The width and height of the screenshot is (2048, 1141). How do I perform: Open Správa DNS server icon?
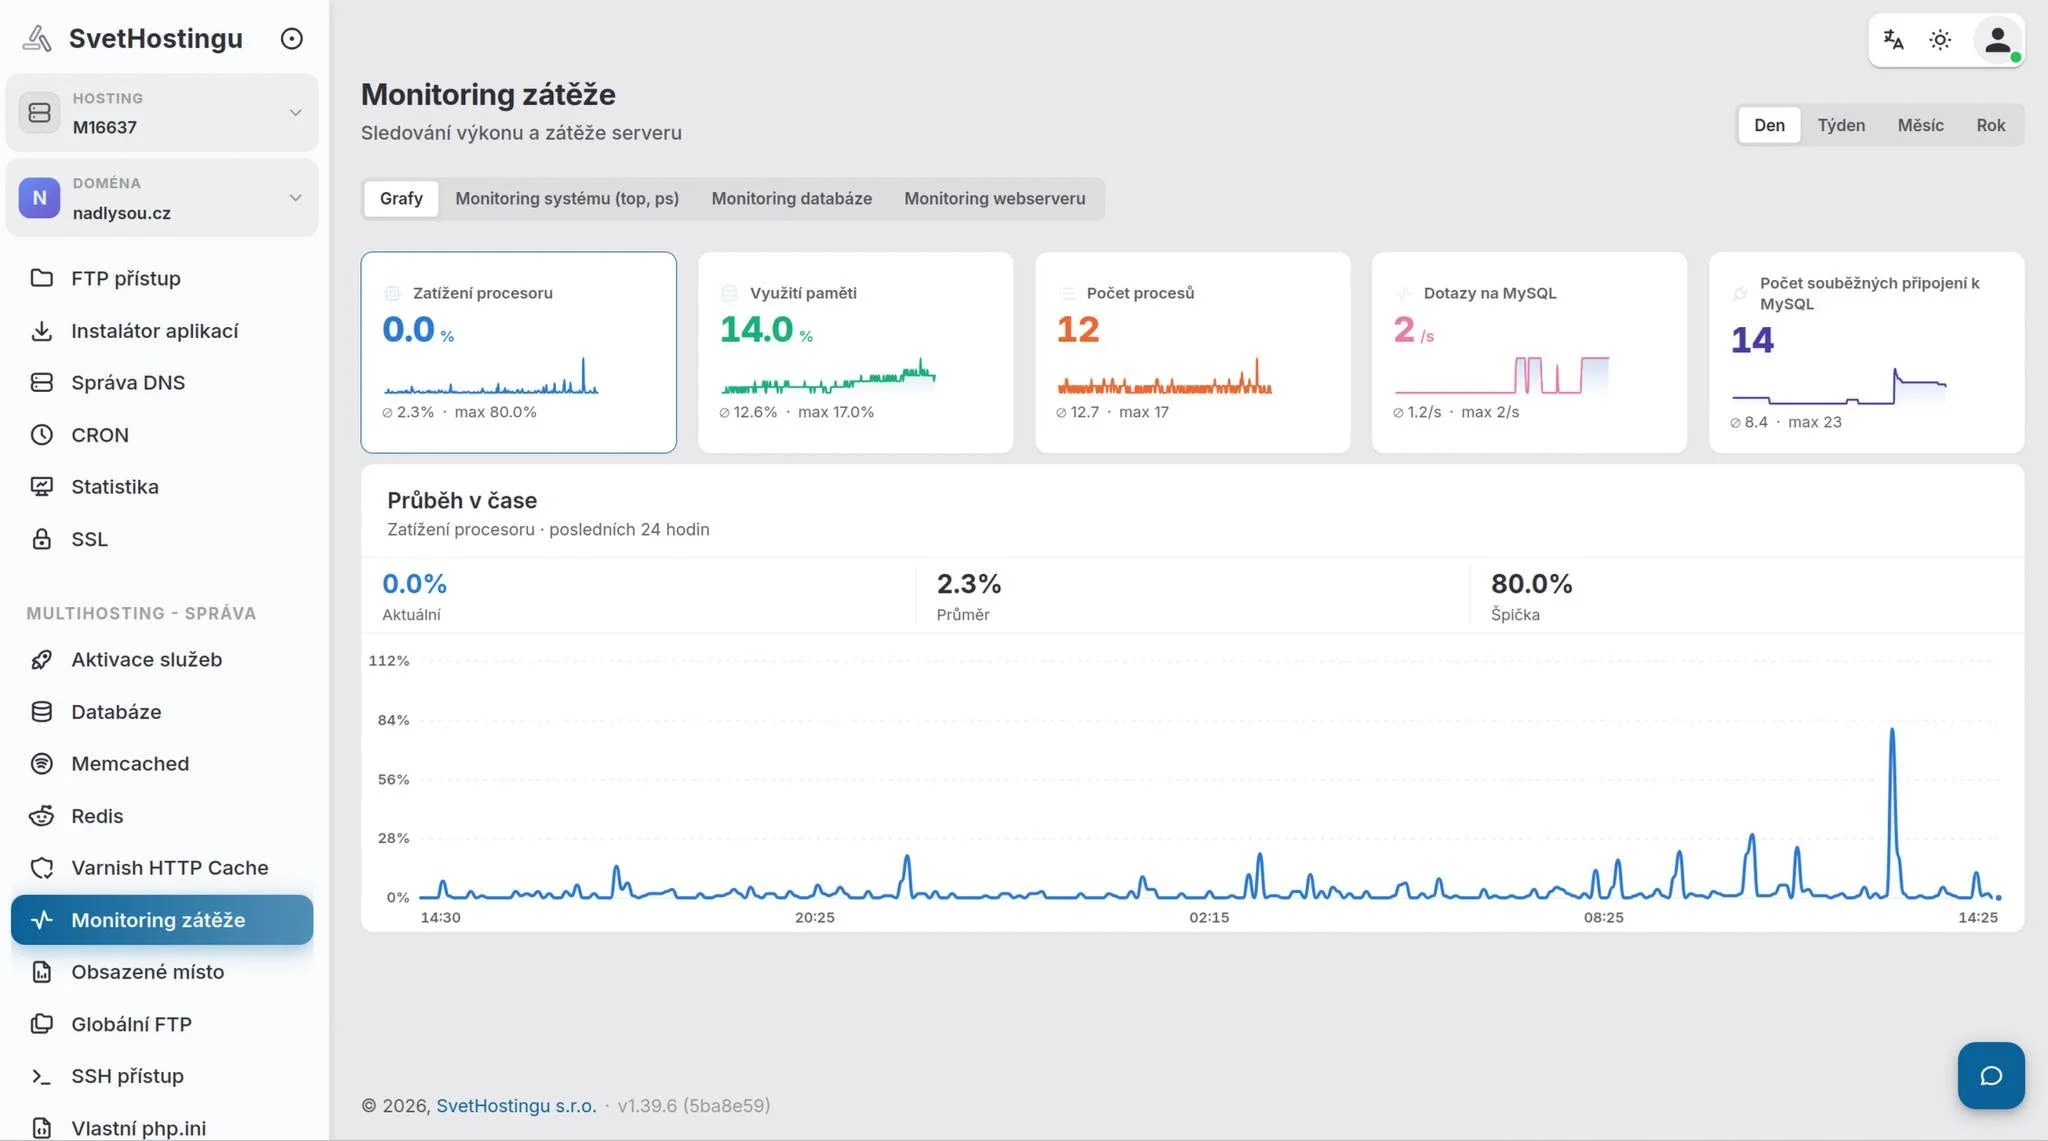pyautogui.click(x=41, y=383)
